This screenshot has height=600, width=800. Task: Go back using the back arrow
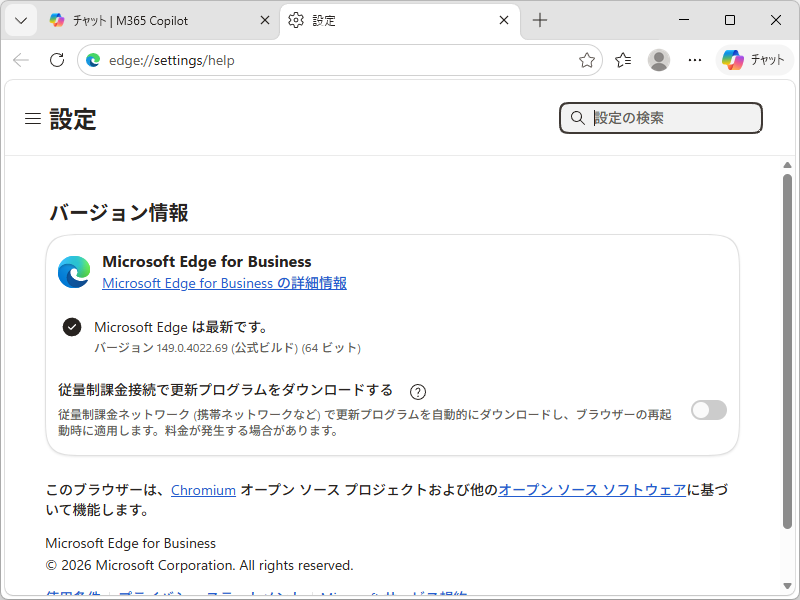tap(21, 60)
